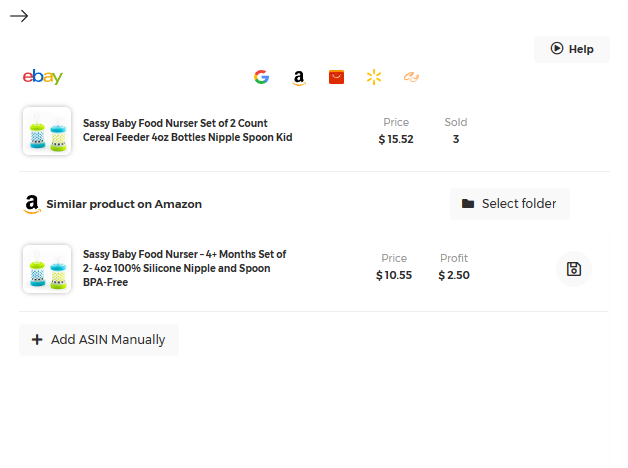Click the eBay price $15.52
628x468 pixels.
(396, 139)
